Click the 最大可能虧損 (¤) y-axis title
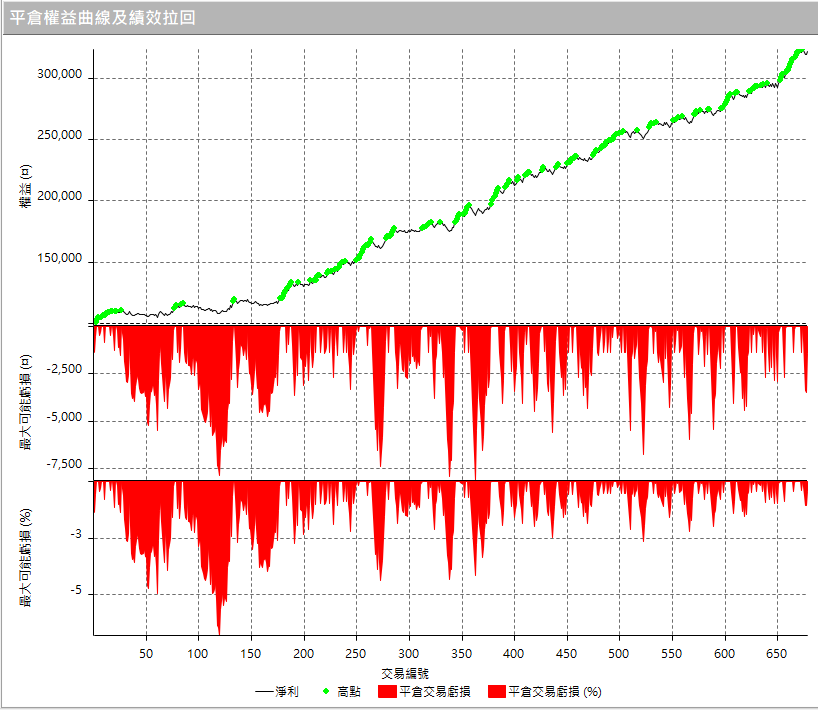The height and width of the screenshot is (710, 818). [x=25, y=402]
